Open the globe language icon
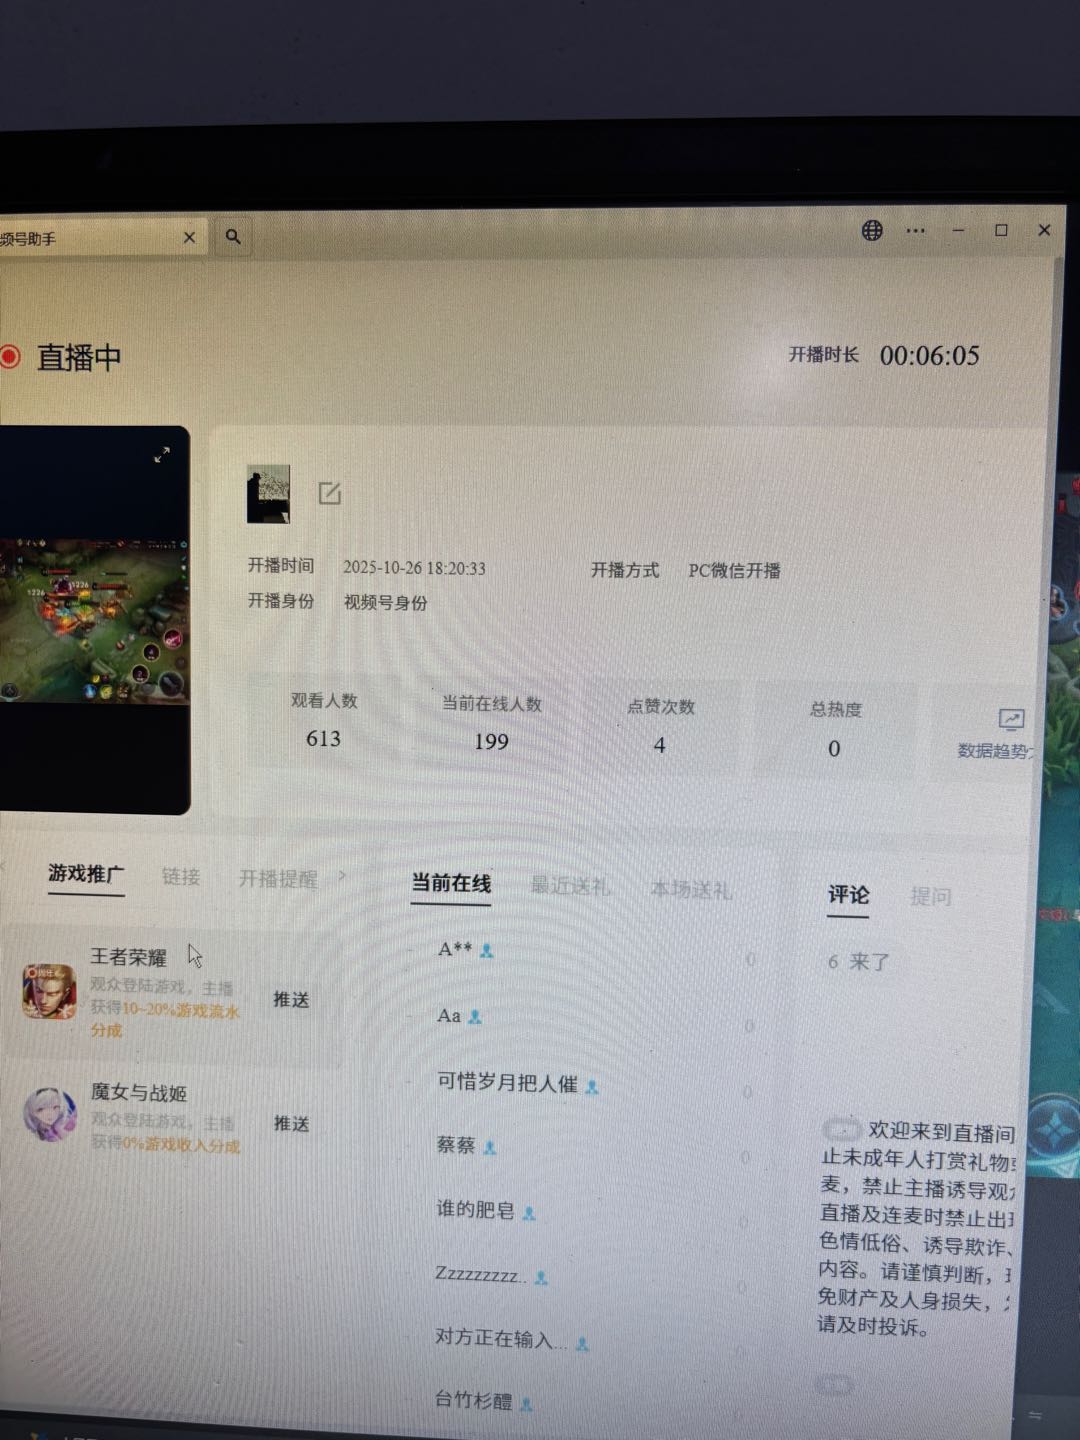 tap(872, 231)
